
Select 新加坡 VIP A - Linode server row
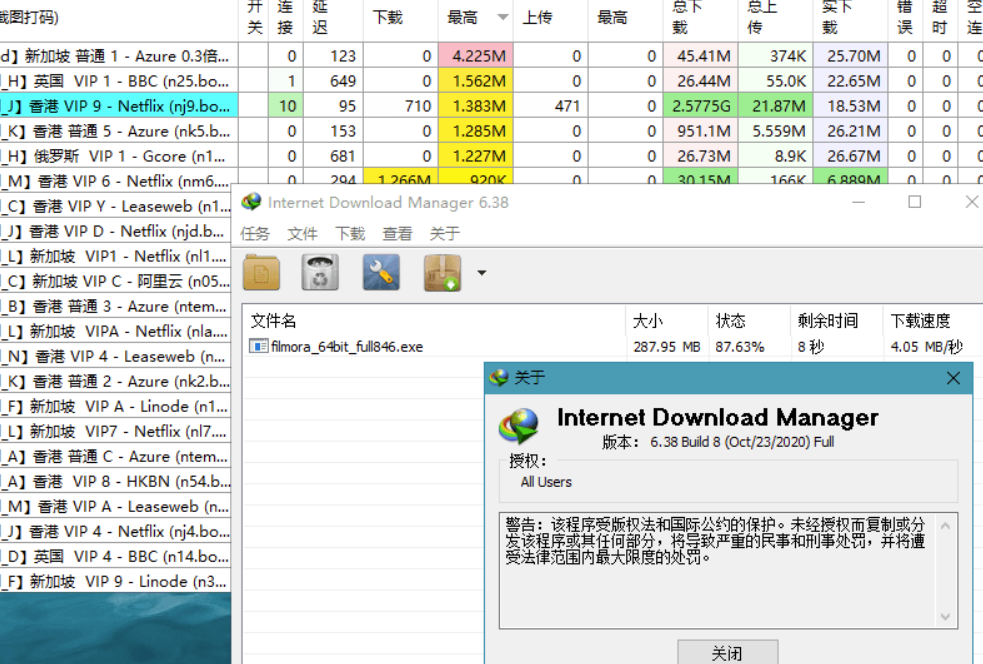click(115, 406)
